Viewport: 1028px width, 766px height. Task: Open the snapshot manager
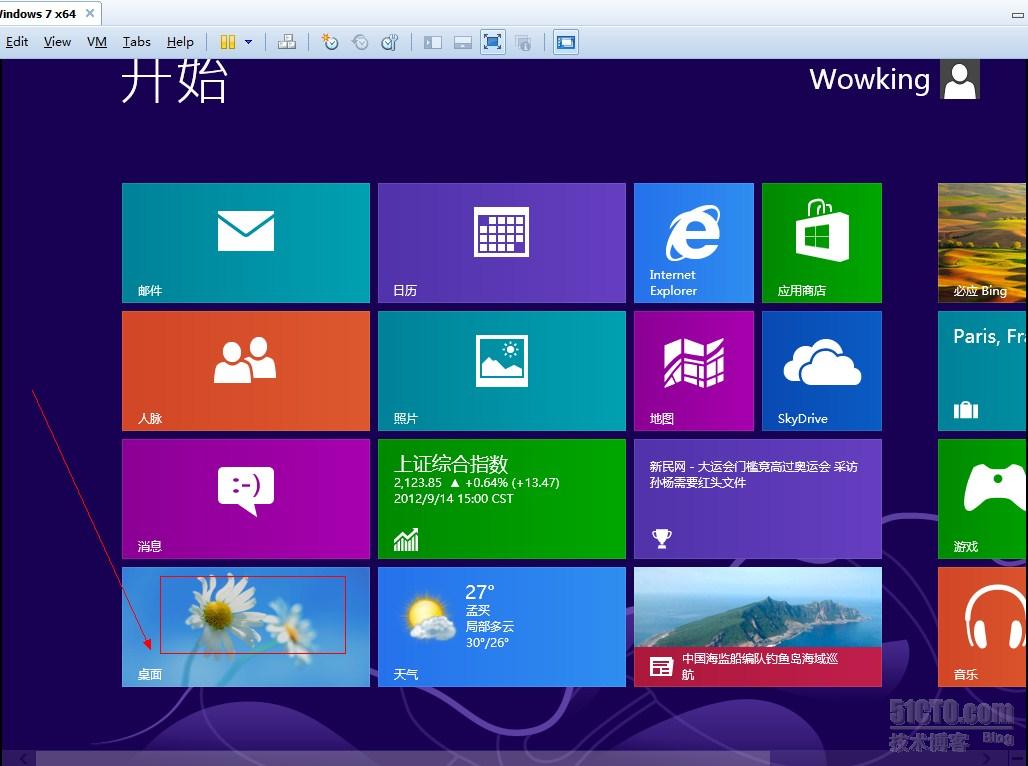[390, 42]
